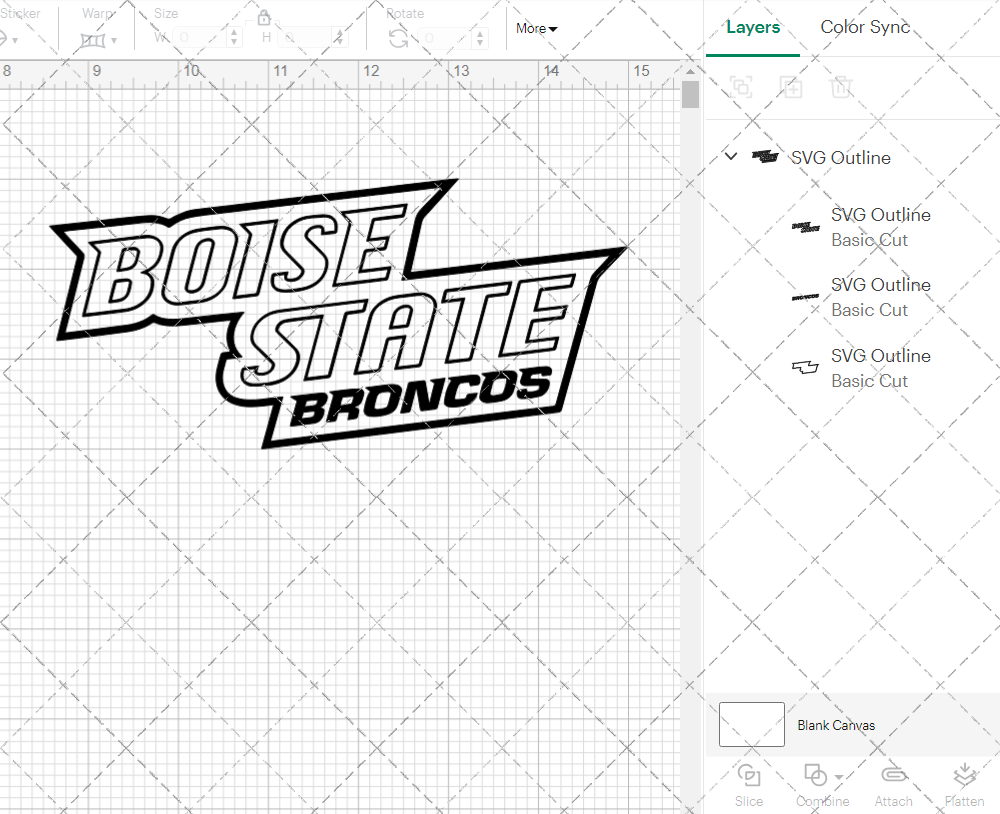Collapse the SVG Outline layer group
The height and width of the screenshot is (814, 1000).
point(730,157)
